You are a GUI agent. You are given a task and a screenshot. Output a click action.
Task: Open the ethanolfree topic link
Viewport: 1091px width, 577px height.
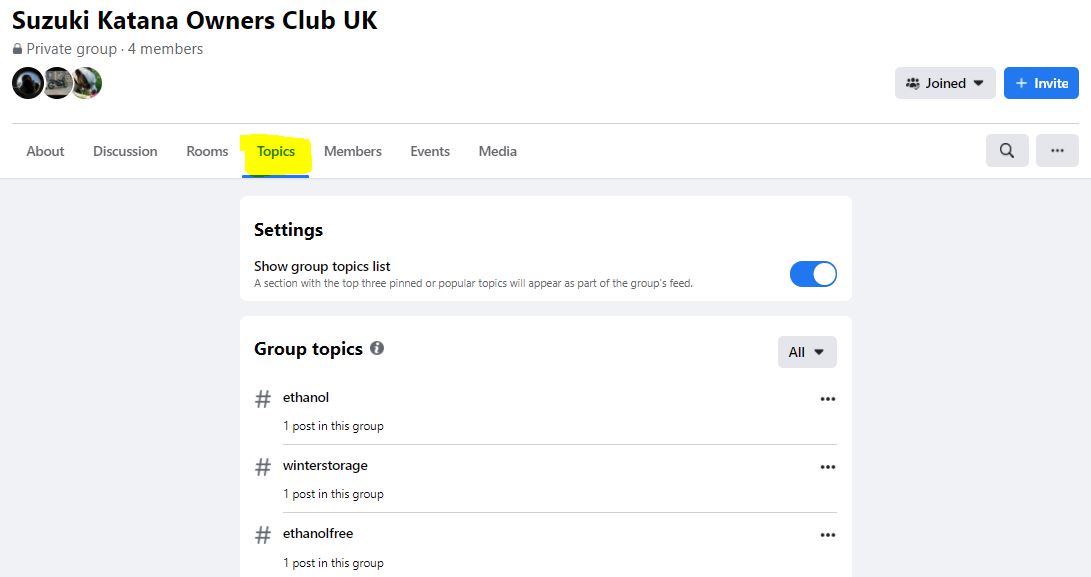(318, 533)
